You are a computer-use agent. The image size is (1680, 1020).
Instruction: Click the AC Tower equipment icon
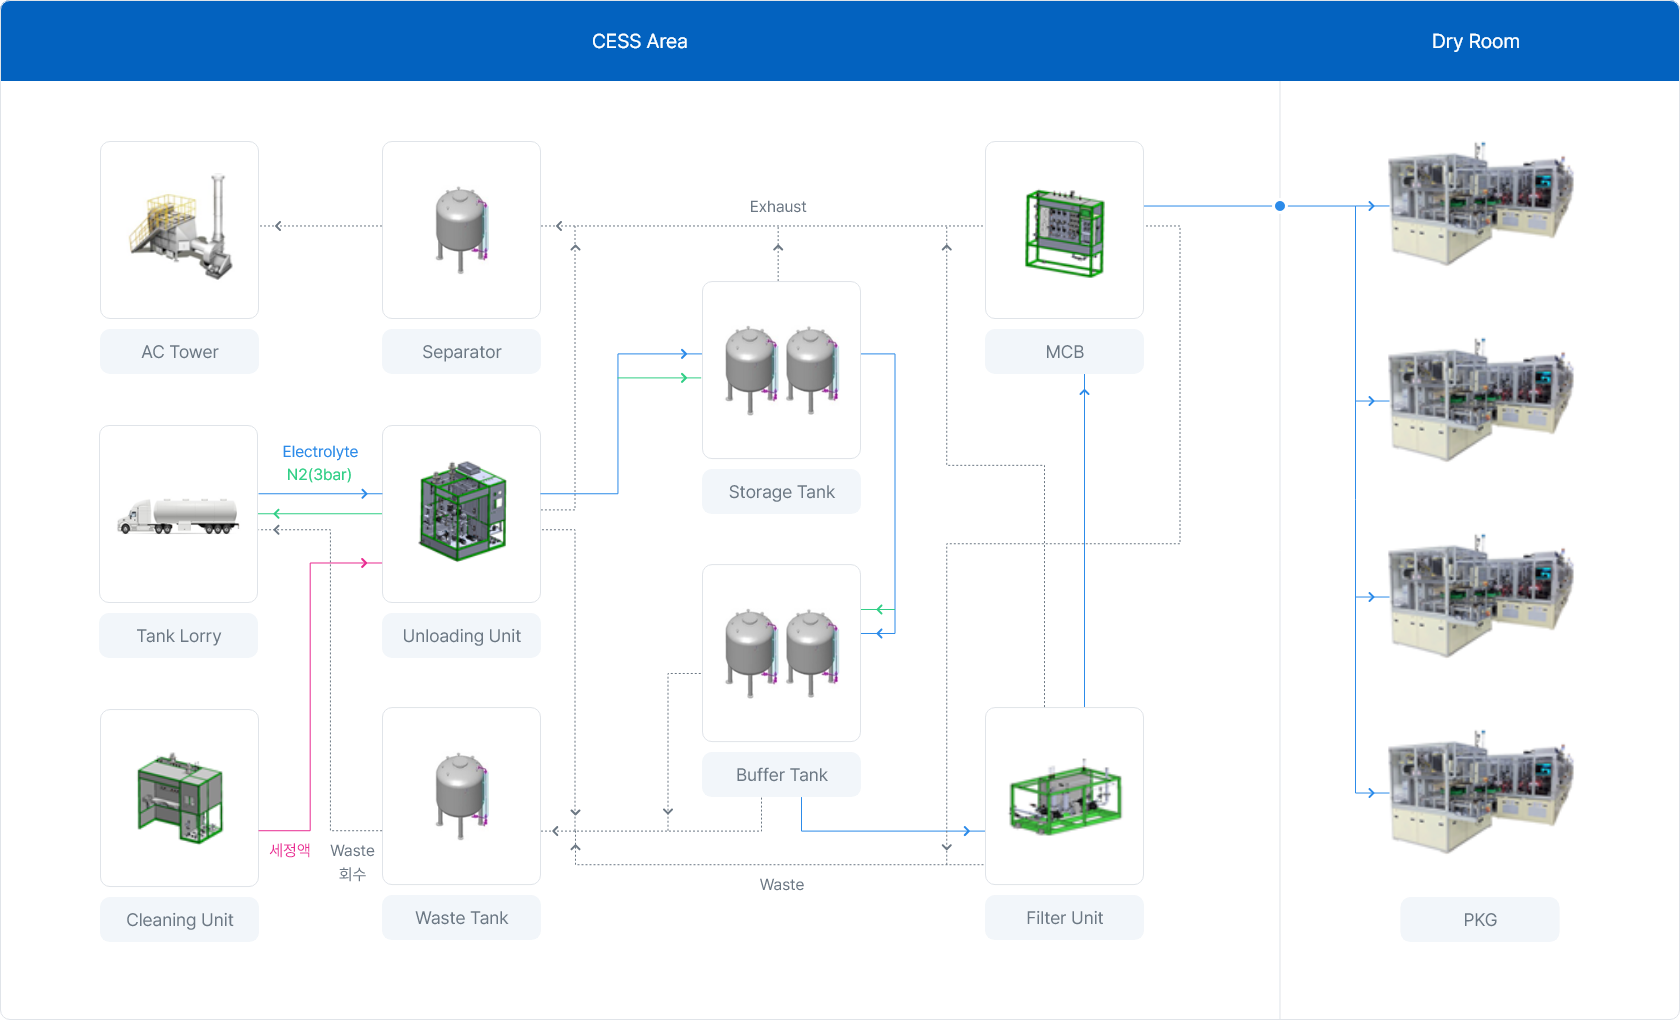(x=179, y=229)
